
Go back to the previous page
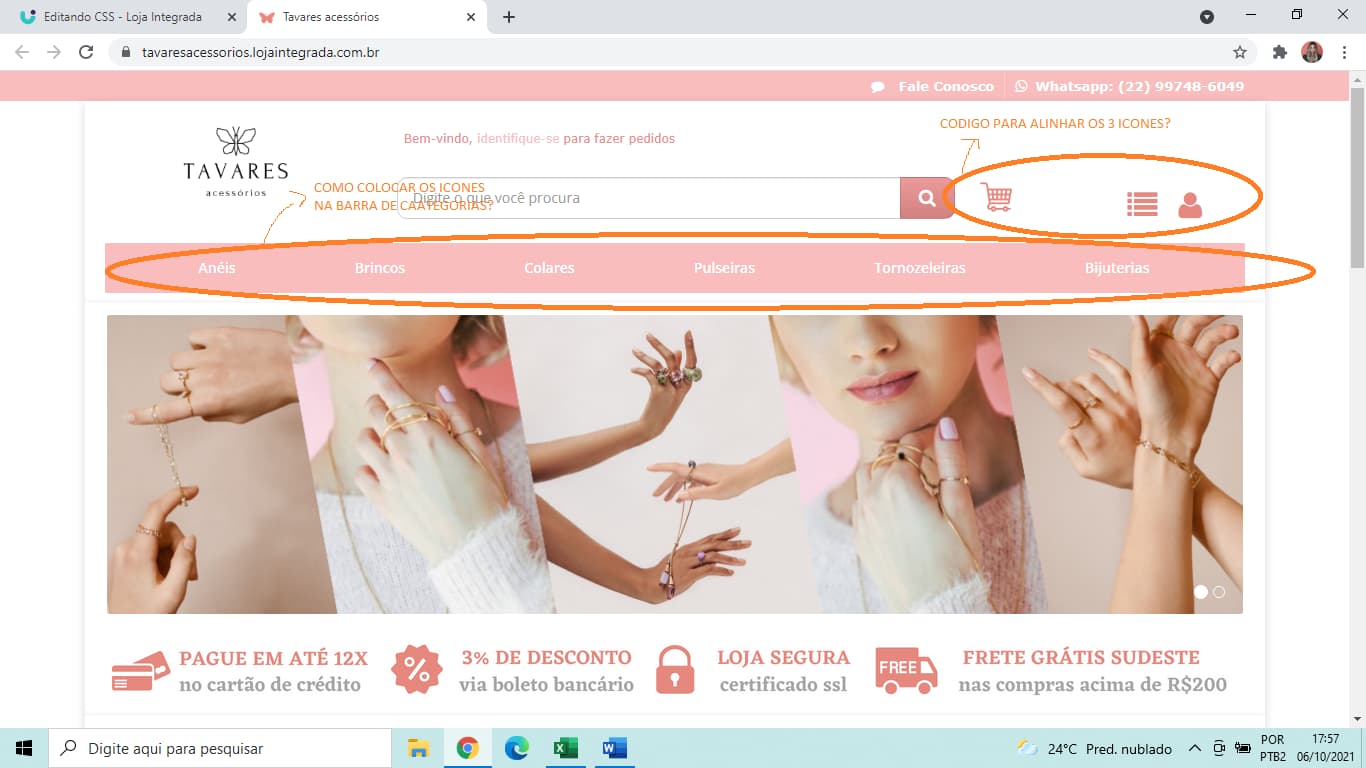coord(22,52)
